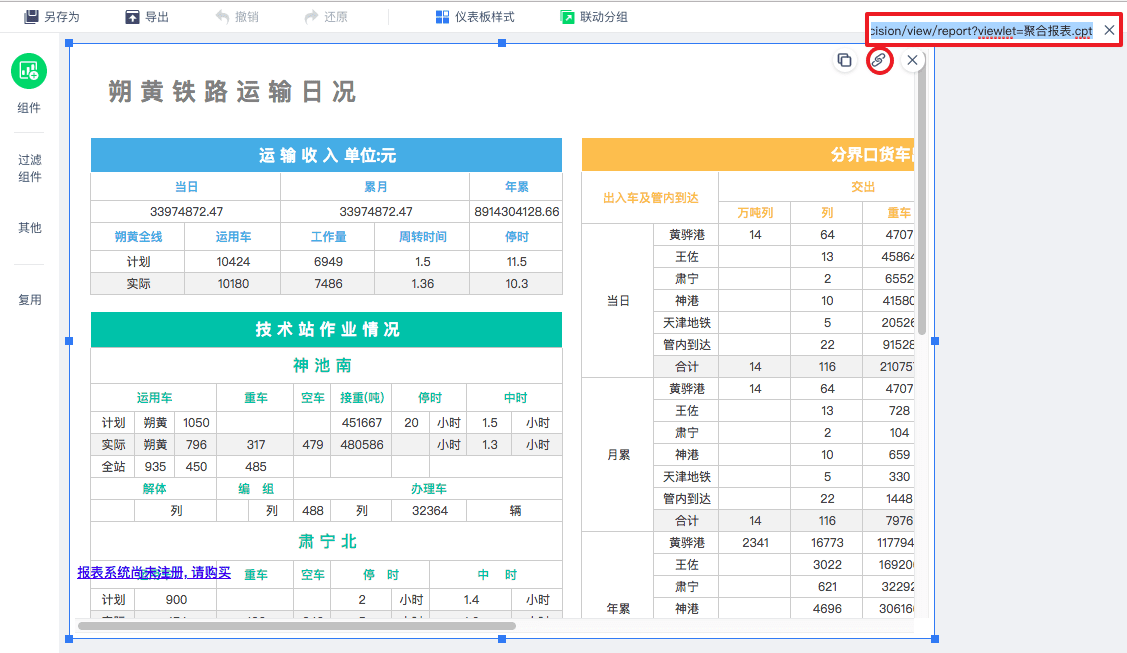Close the URL input popup
The width and height of the screenshot is (1127, 653).
pos(1109,31)
